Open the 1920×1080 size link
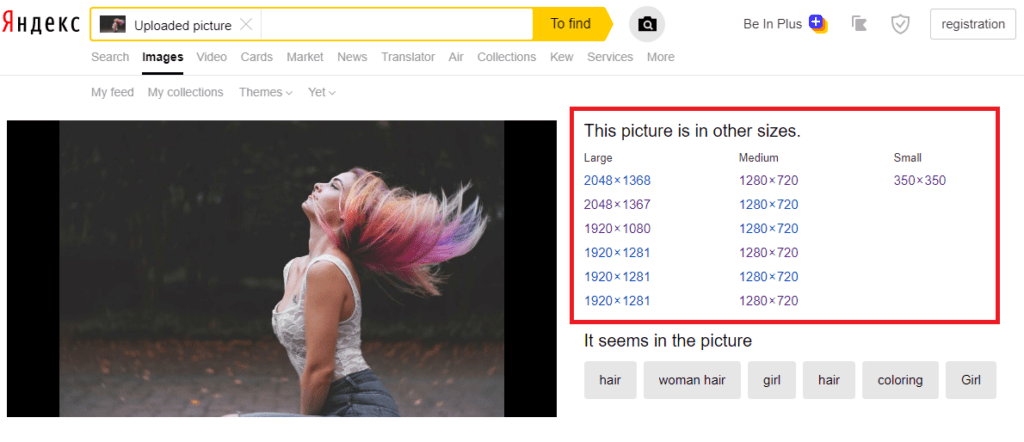Screen dimensions: 1024x442 pyautogui.click(x=617, y=229)
